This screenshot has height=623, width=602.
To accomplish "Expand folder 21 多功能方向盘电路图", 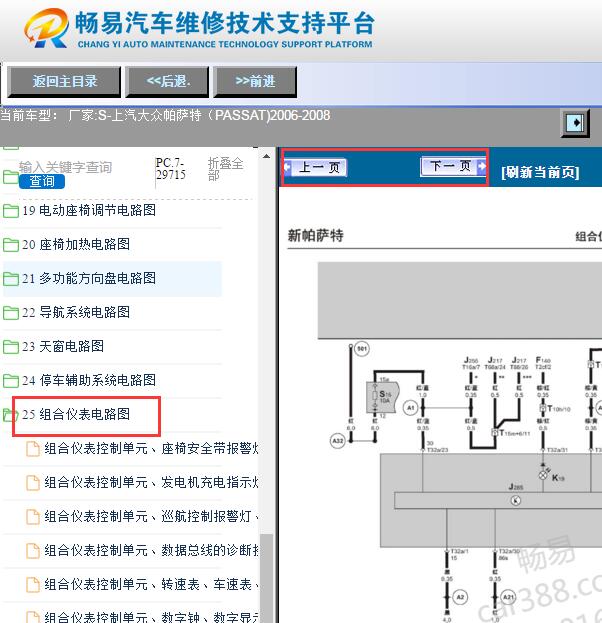I will click(89, 278).
